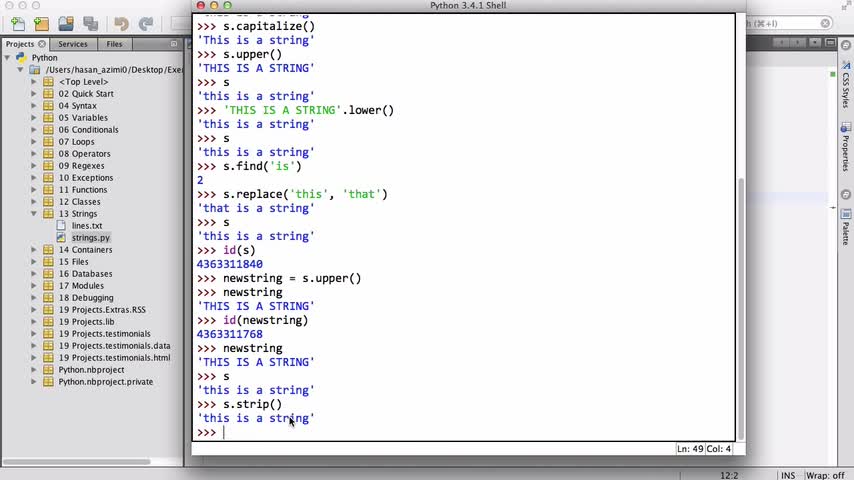Collapse the Python project node
The width and height of the screenshot is (854, 480).
[x=7, y=57]
